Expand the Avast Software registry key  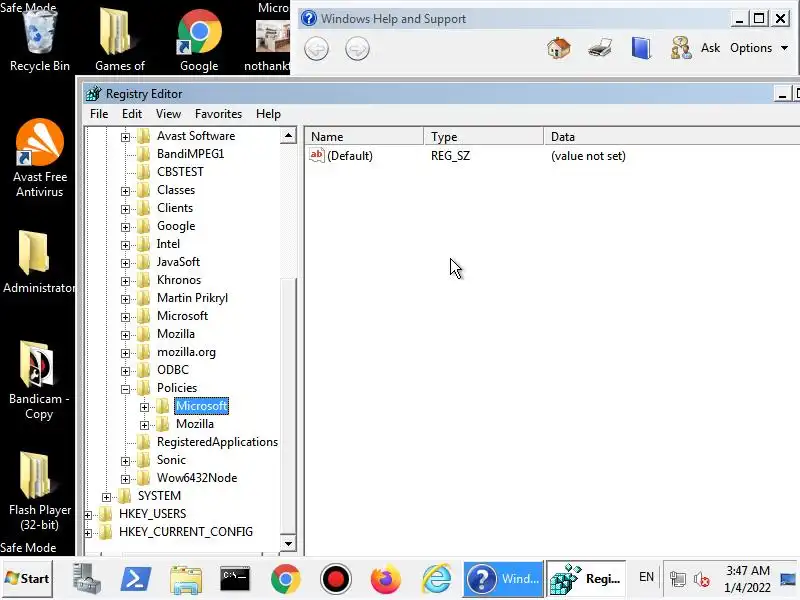click(126, 137)
